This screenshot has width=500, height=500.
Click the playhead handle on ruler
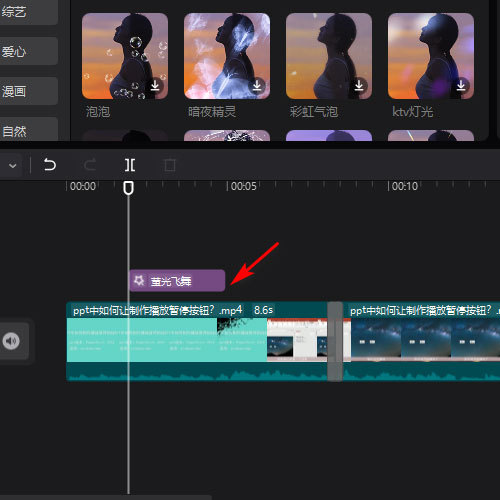[x=128, y=188]
